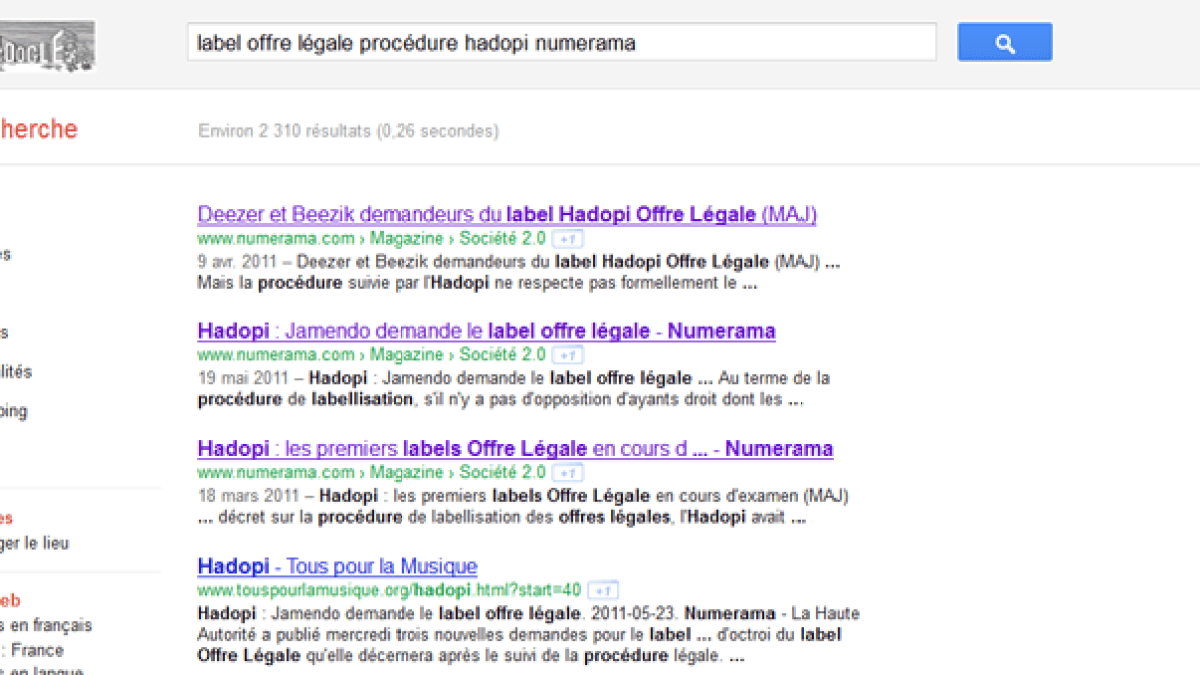Open 'Deezer et Beezik demandeurs du label Hadopi' result
Image resolution: width=1200 pixels, height=675 pixels.
click(x=507, y=214)
